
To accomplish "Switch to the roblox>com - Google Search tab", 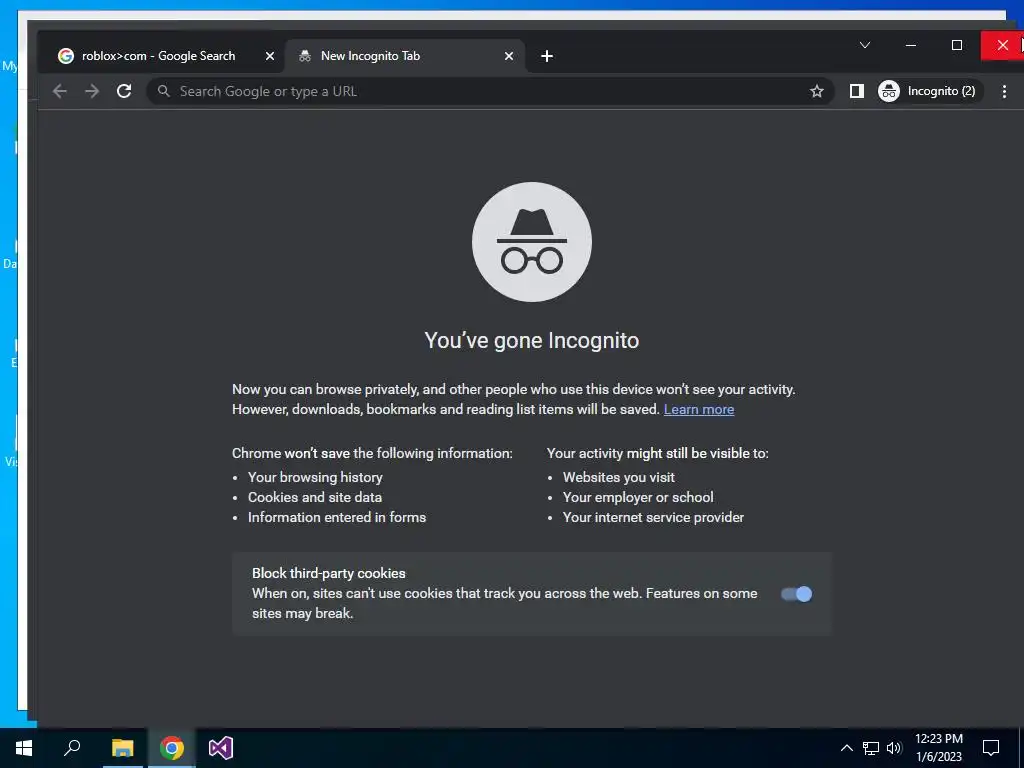I will (x=159, y=56).
